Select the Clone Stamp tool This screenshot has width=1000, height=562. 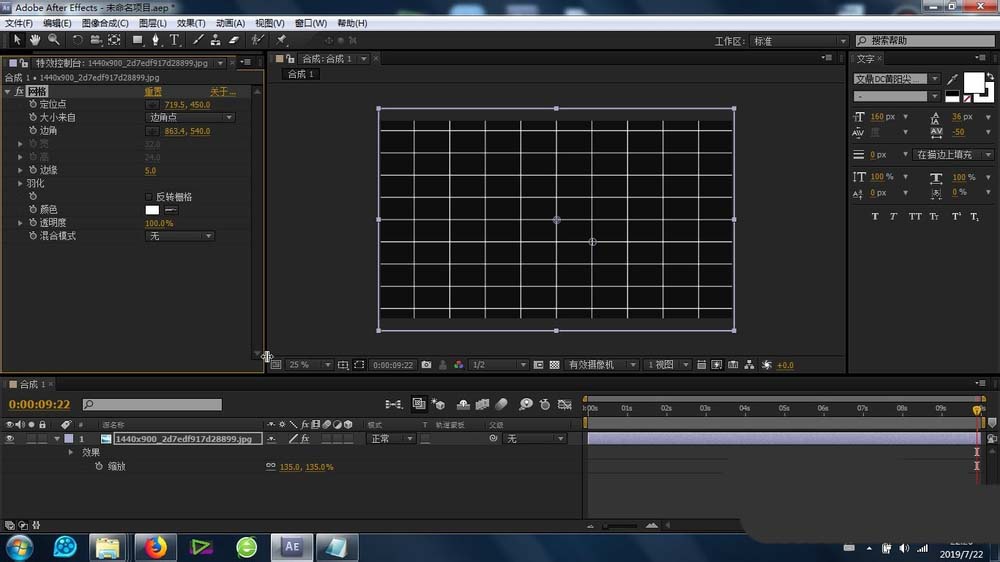click(215, 40)
